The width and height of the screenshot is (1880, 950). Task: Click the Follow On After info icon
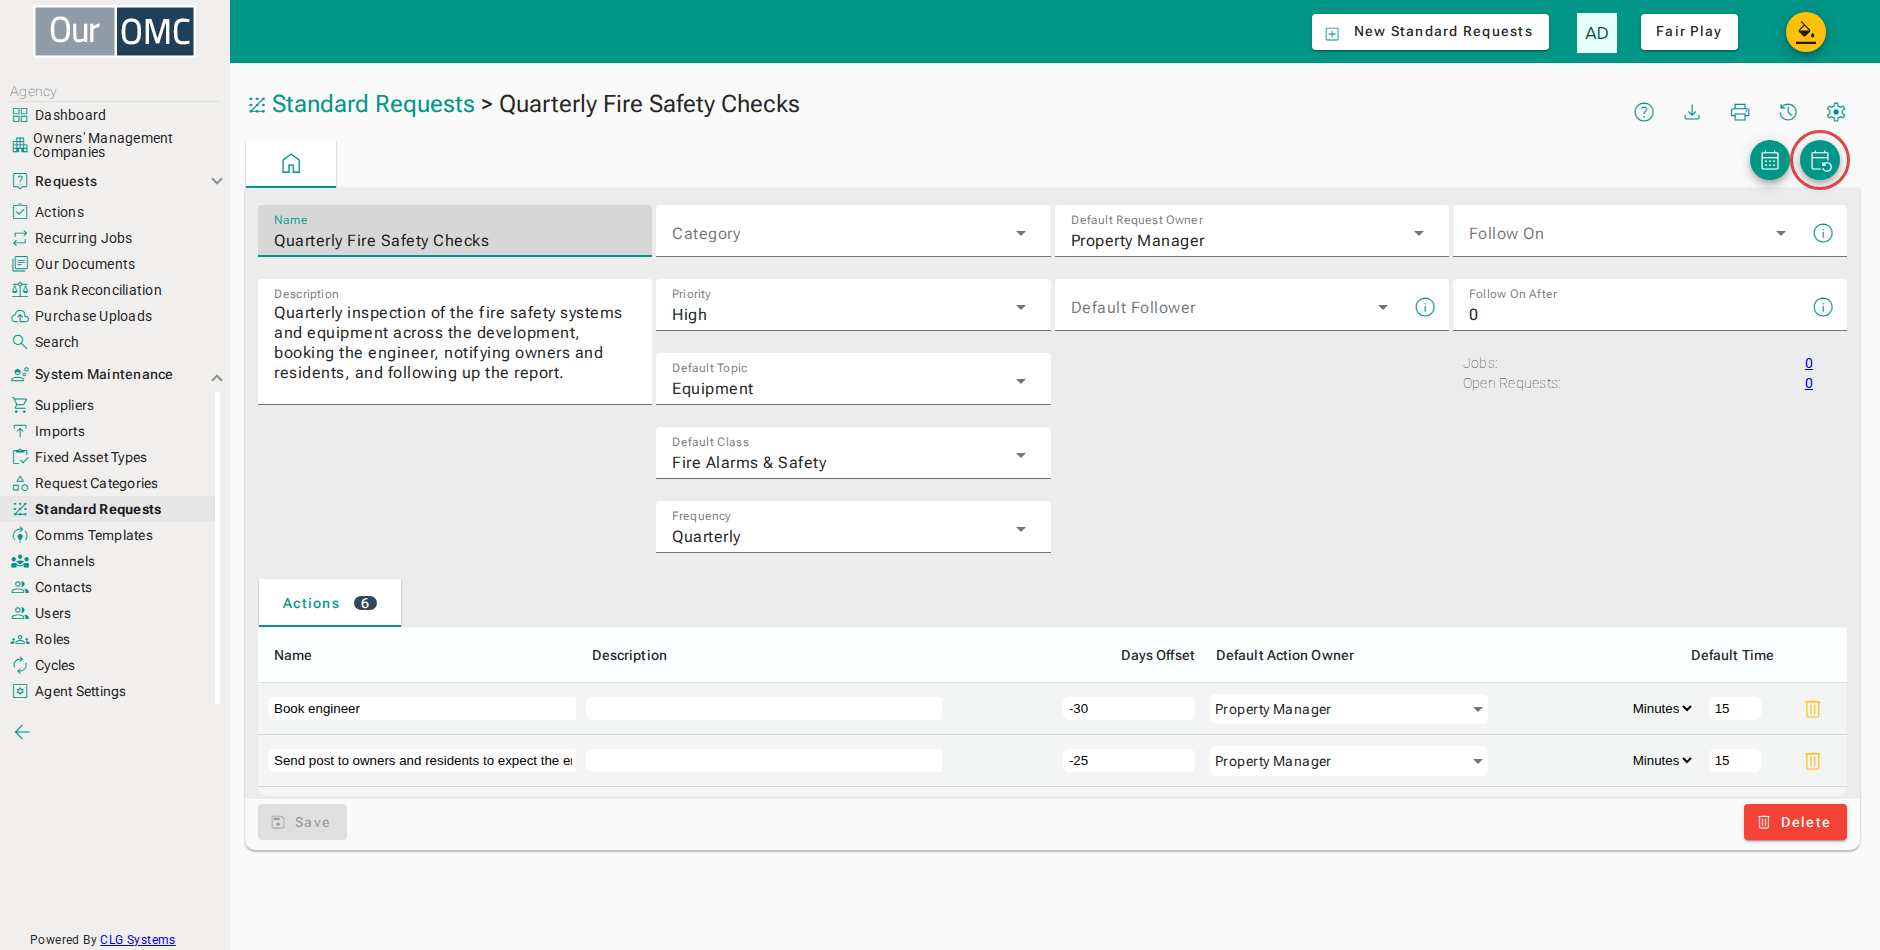coord(1823,307)
